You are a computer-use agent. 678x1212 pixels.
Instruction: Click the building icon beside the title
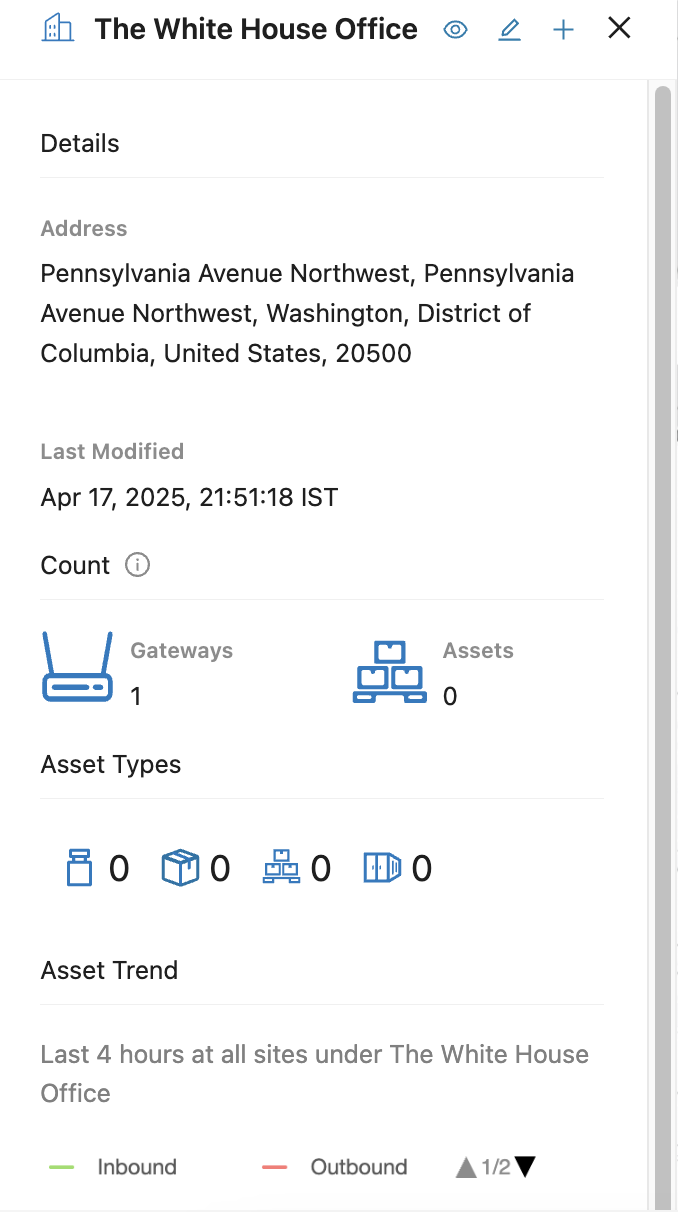[58, 29]
